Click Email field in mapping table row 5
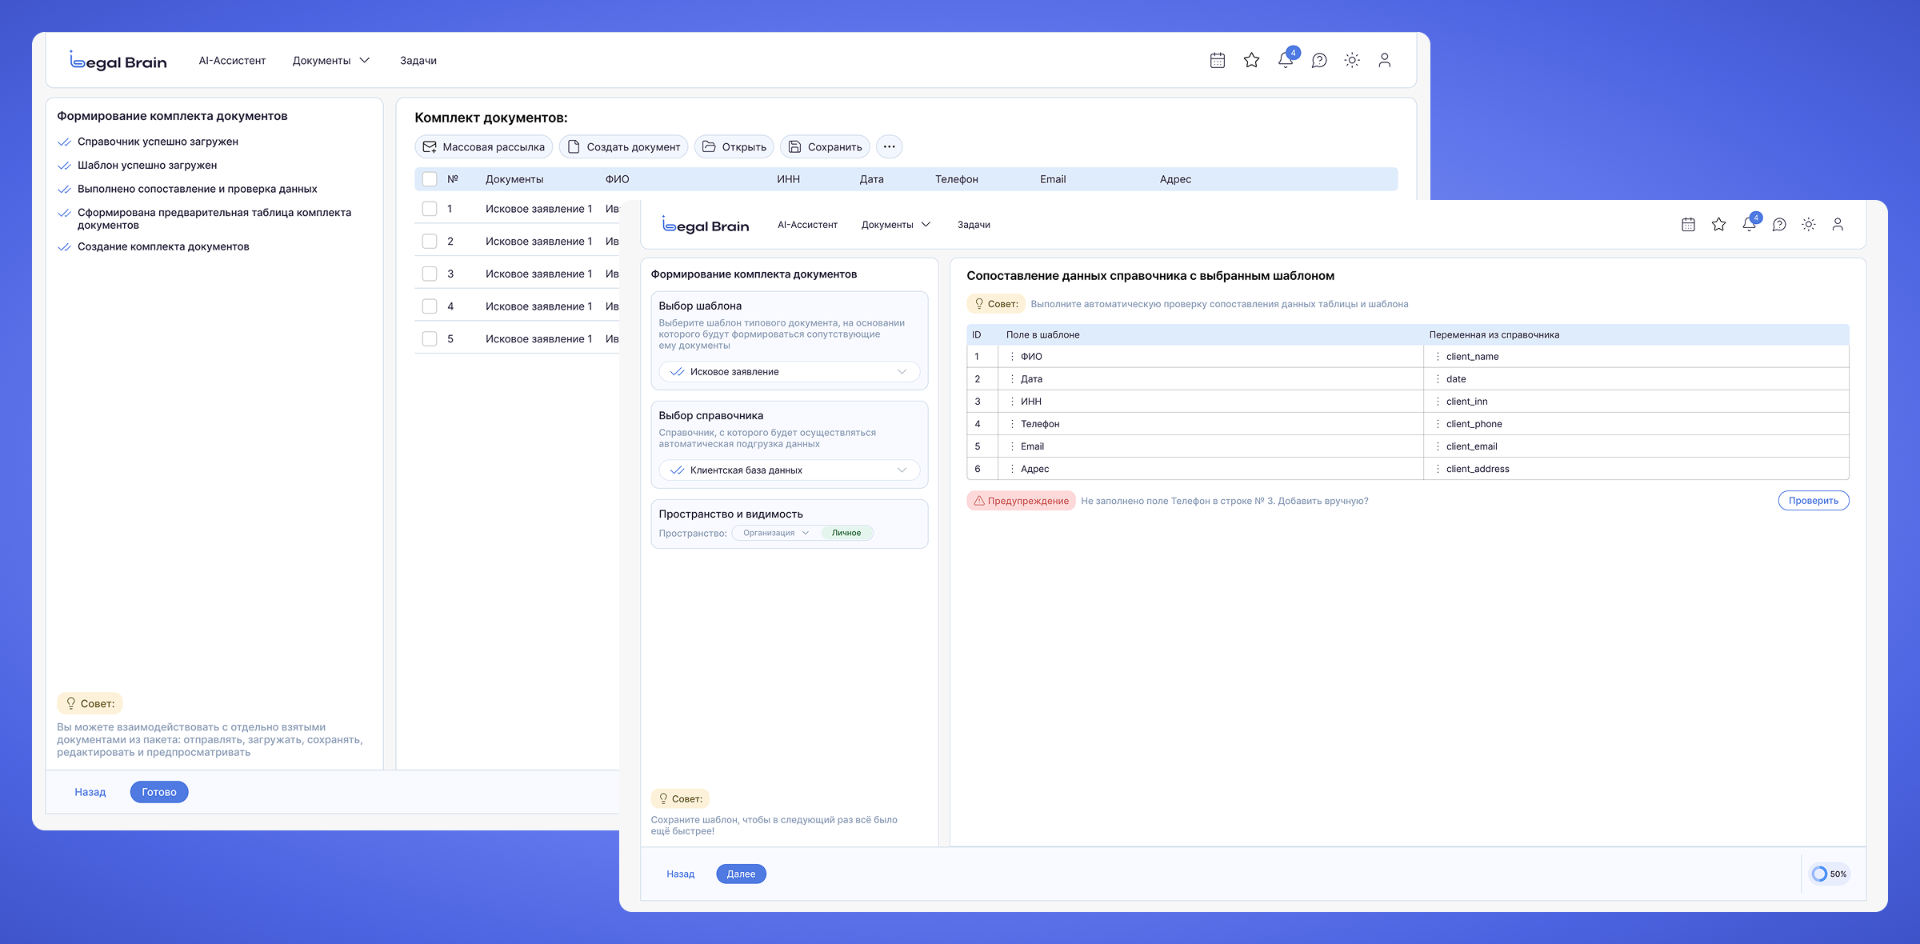 (x=1210, y=447)
